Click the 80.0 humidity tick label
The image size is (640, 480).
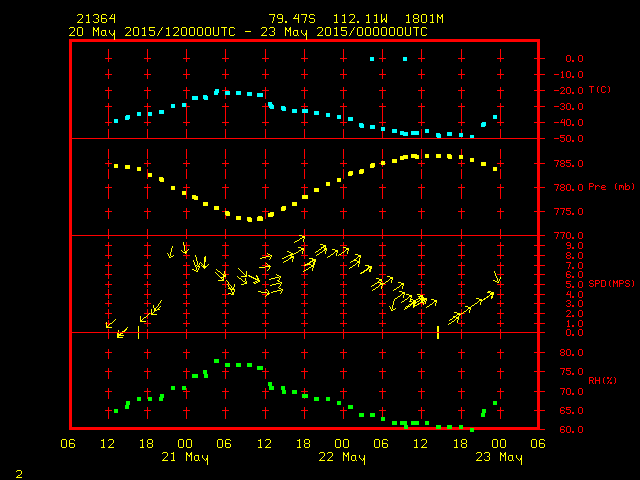[x=571, y=353]
